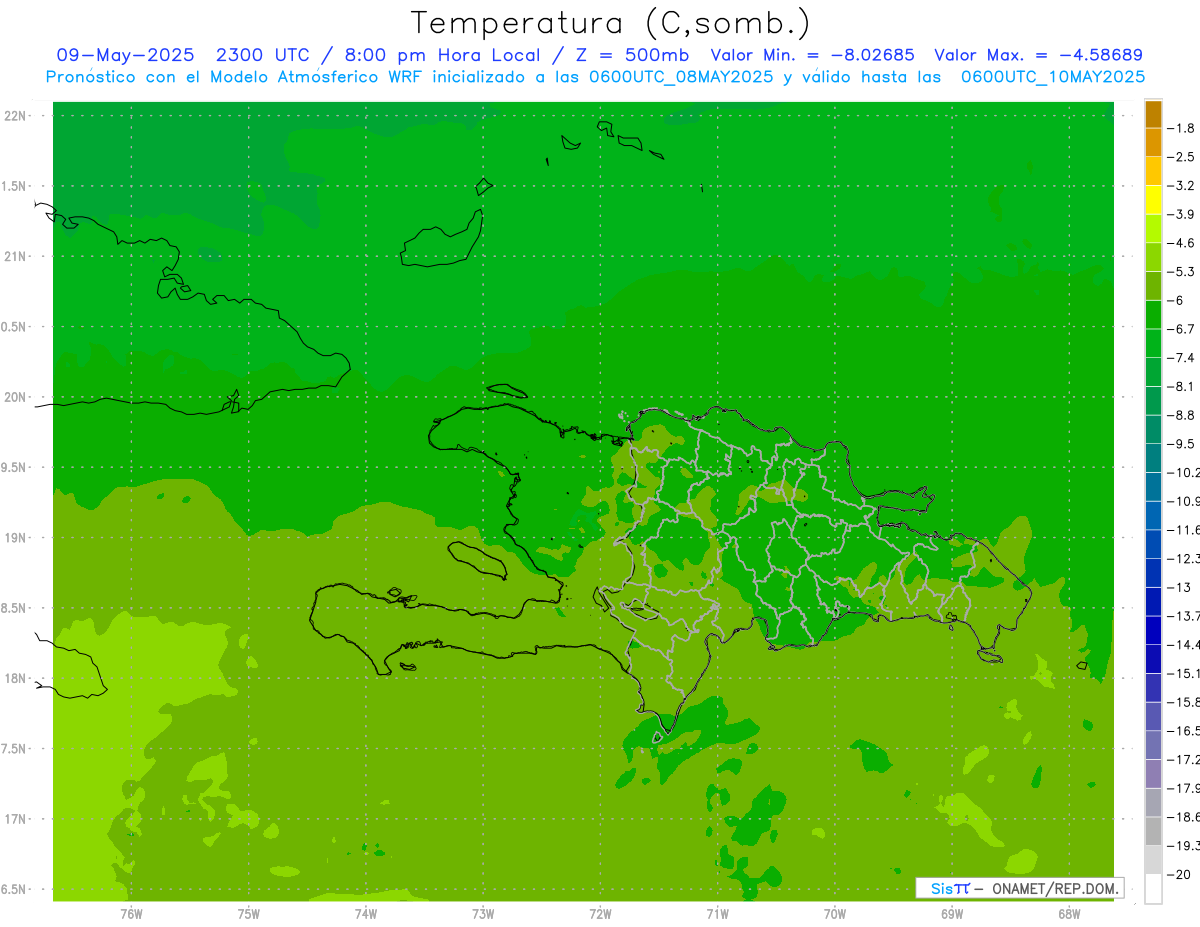Click the -9.5 colorbar value

point(1181,444)
